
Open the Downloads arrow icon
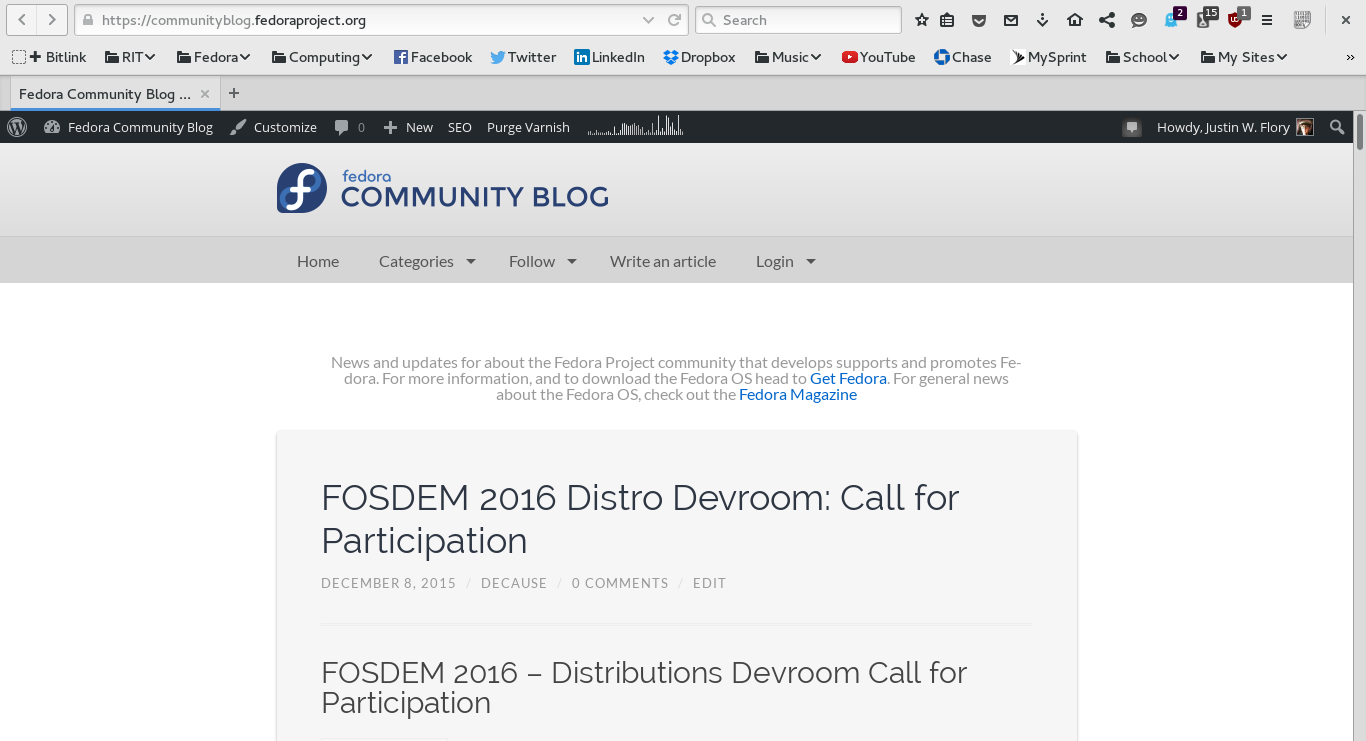tap(1043, 20)
